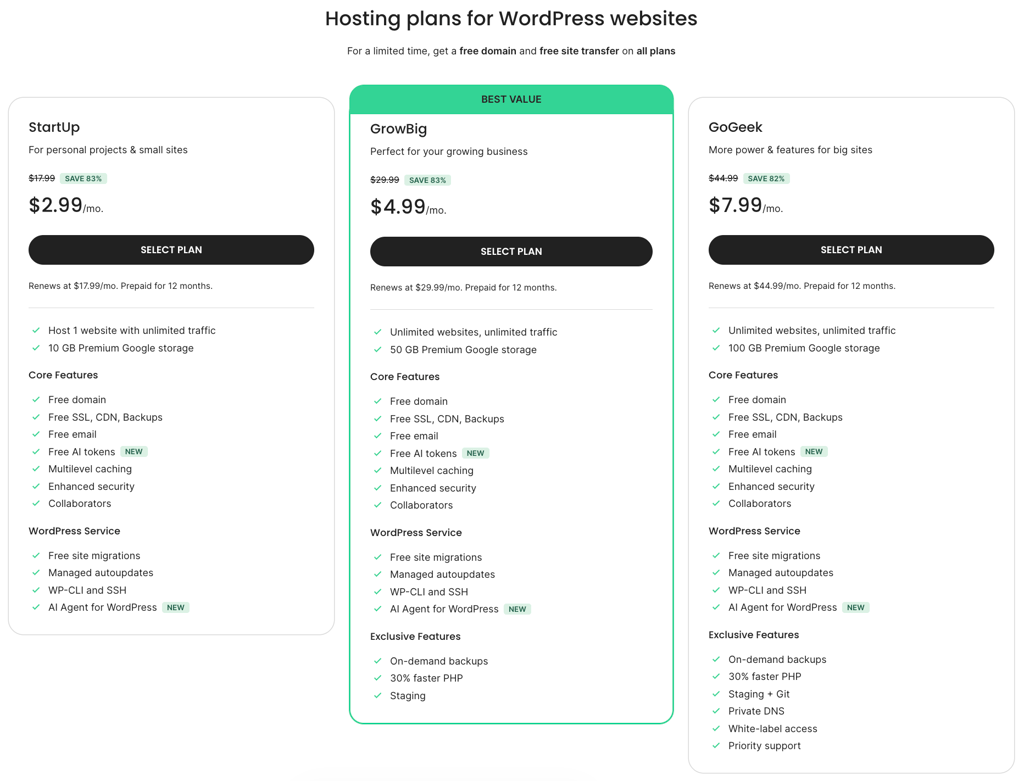This screenshot has height=781, width=1024.
Task: Click checkmark beside 'Priority support'
Action: click(x=716, y=746)
